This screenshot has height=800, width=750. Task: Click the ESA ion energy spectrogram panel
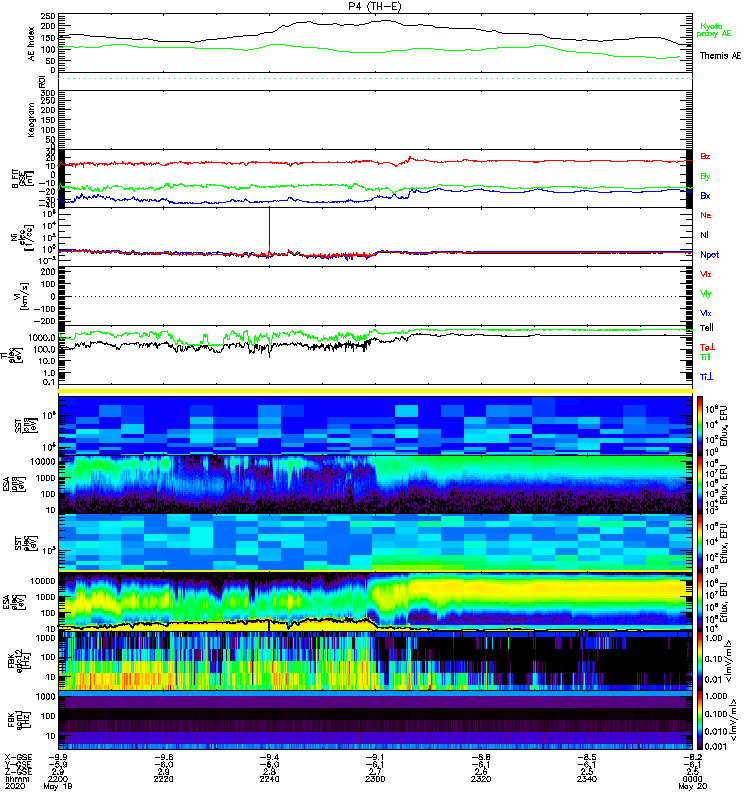coord(375,484)
